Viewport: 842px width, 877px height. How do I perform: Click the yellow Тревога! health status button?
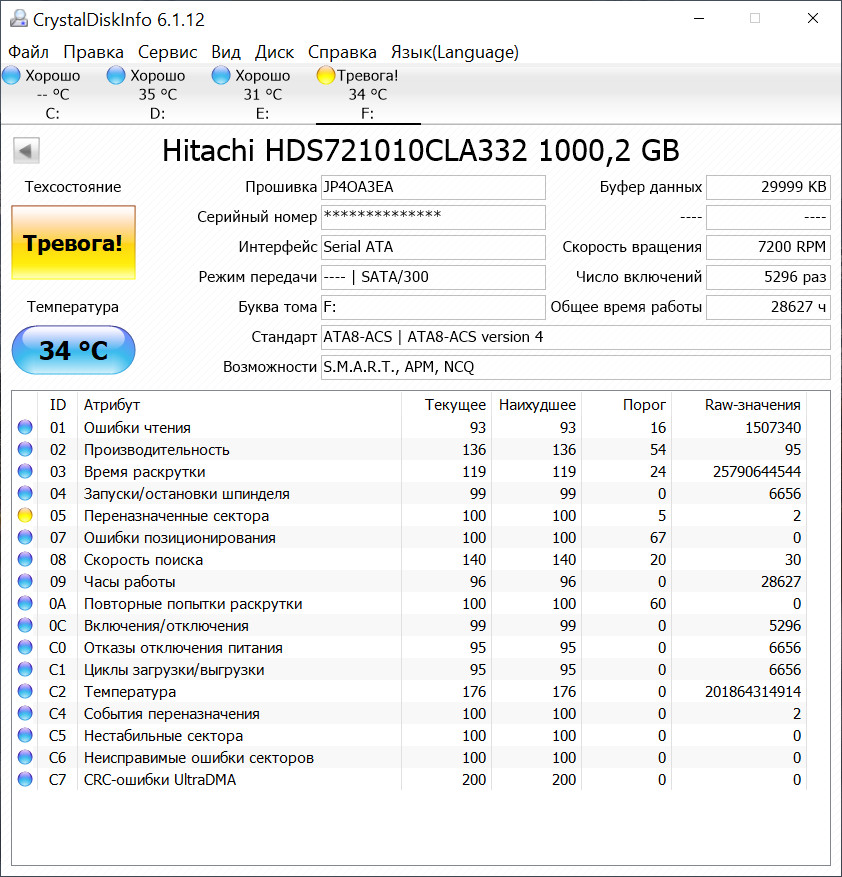coord(73,243)
